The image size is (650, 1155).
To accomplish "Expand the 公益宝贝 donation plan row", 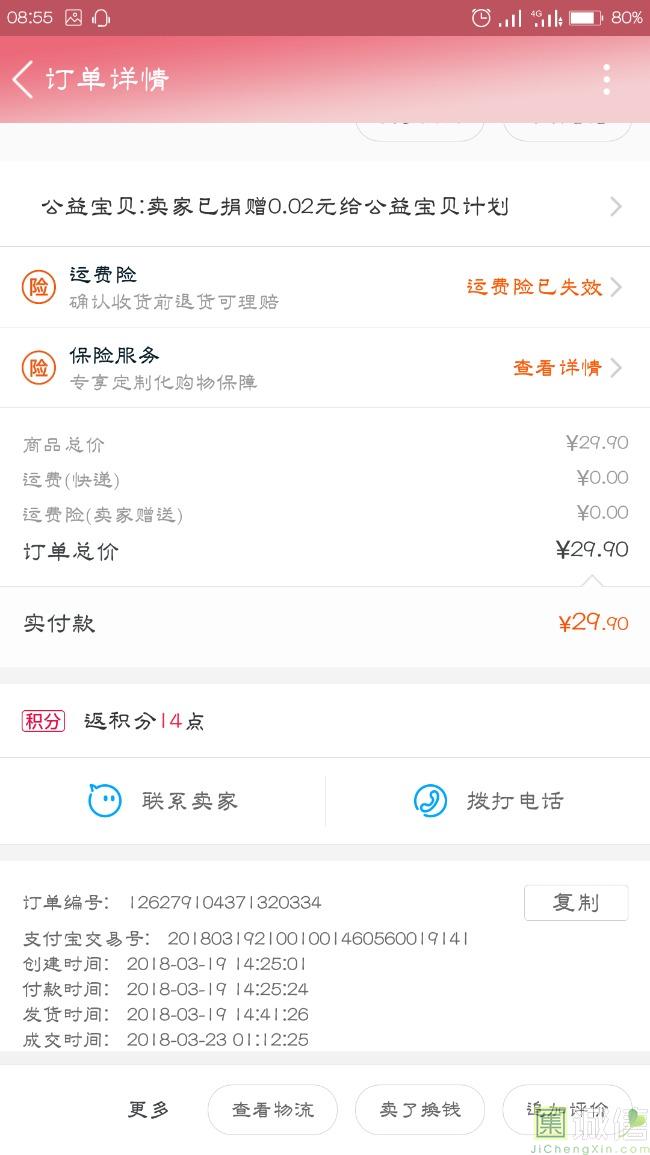I will (x=616, y=206).
